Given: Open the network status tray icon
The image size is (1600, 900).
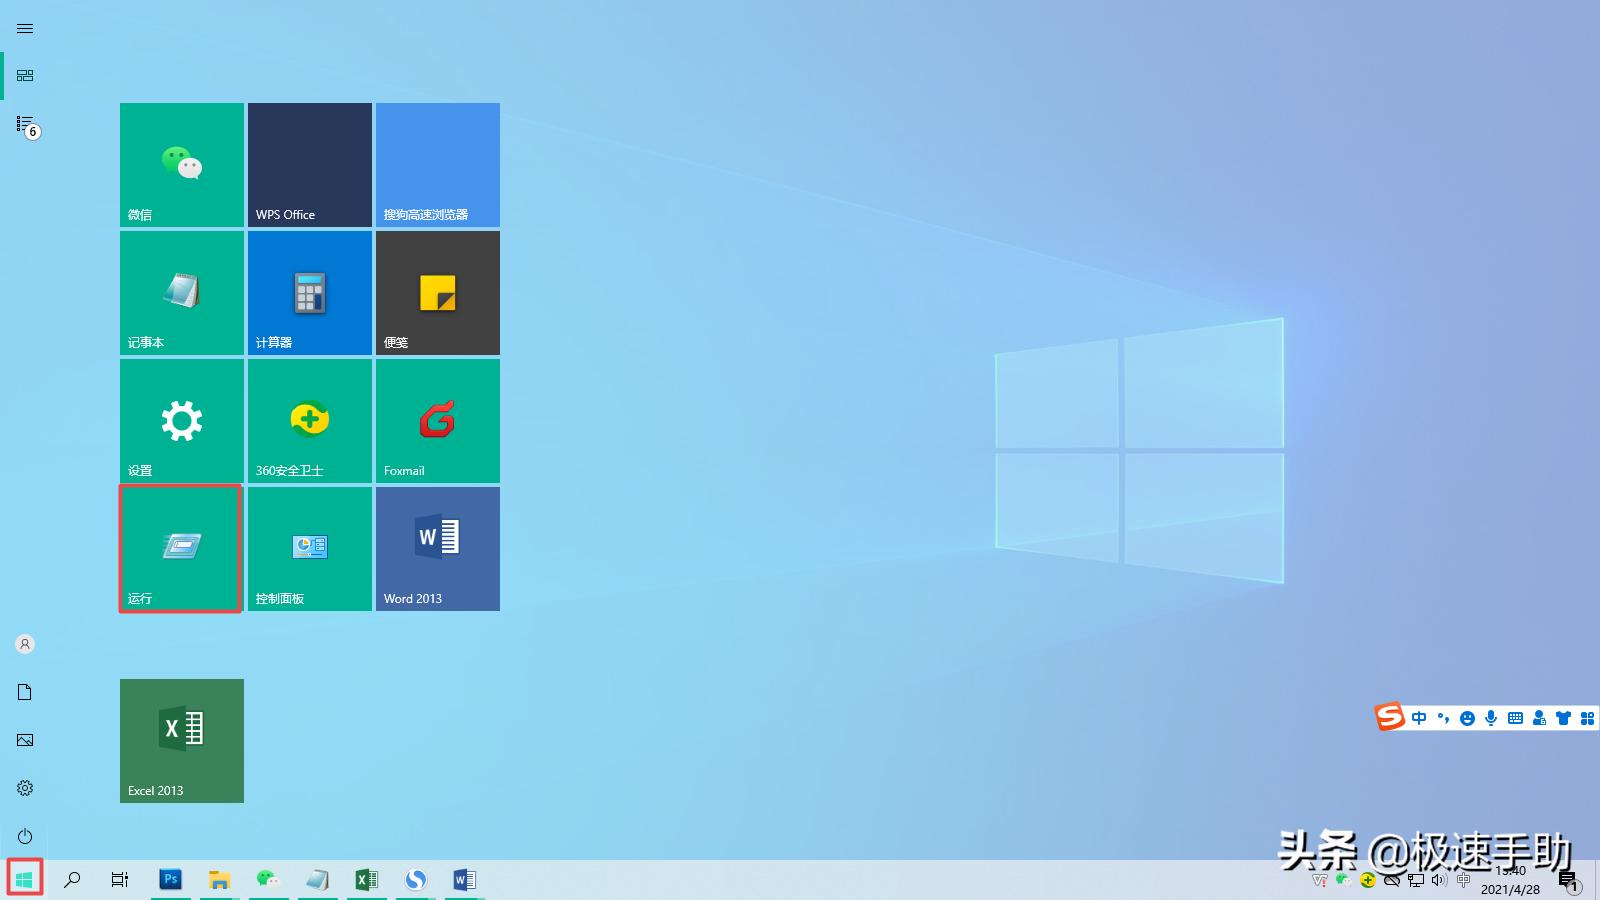Looking at the screenshot, I should [x=1416, y=881].
